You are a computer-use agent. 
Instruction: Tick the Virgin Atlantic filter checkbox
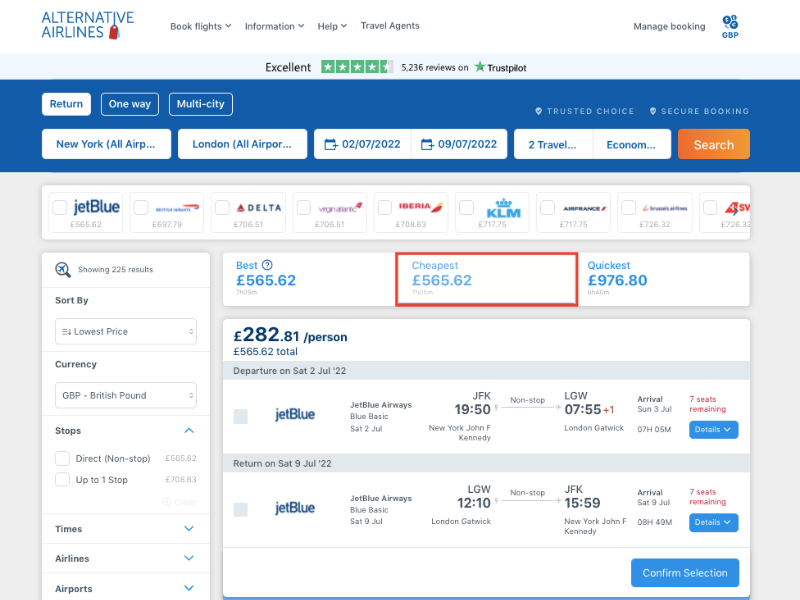304,208
